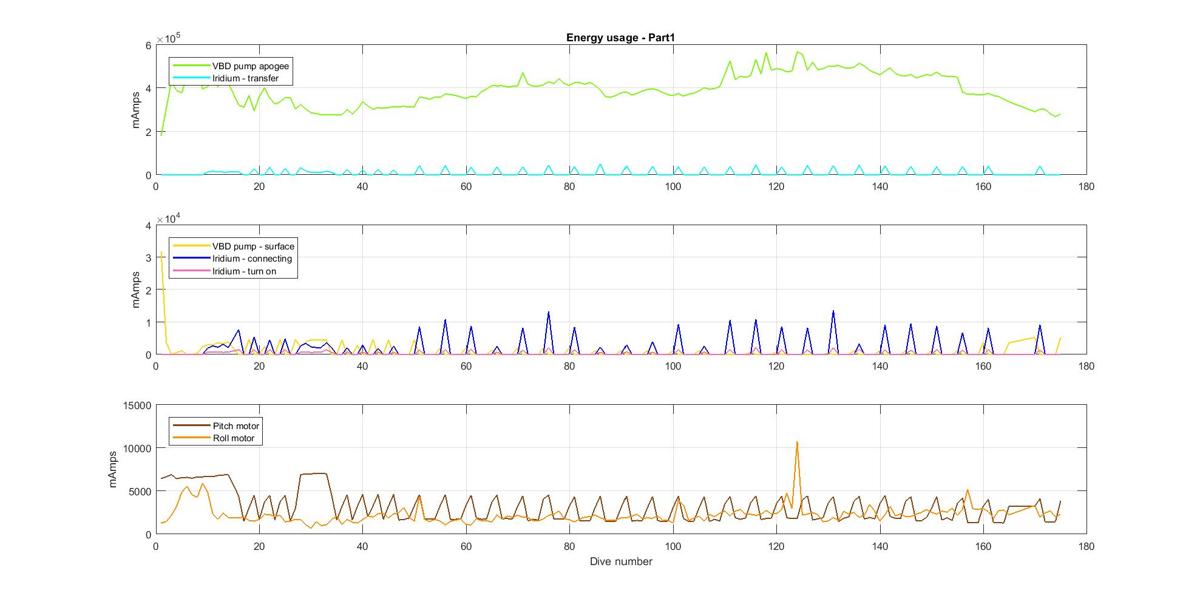This screenshot has width=1200, height=601.
Task: Select the "VBD pump apogee" legend label
Action: coord(251,66)
